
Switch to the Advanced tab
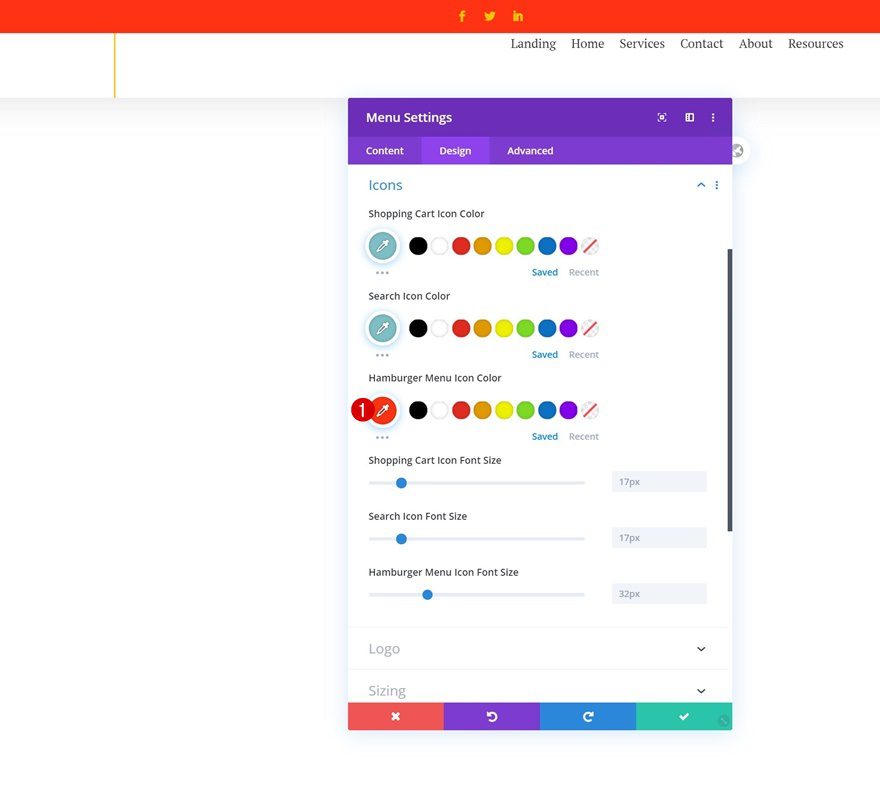point(528,150)
